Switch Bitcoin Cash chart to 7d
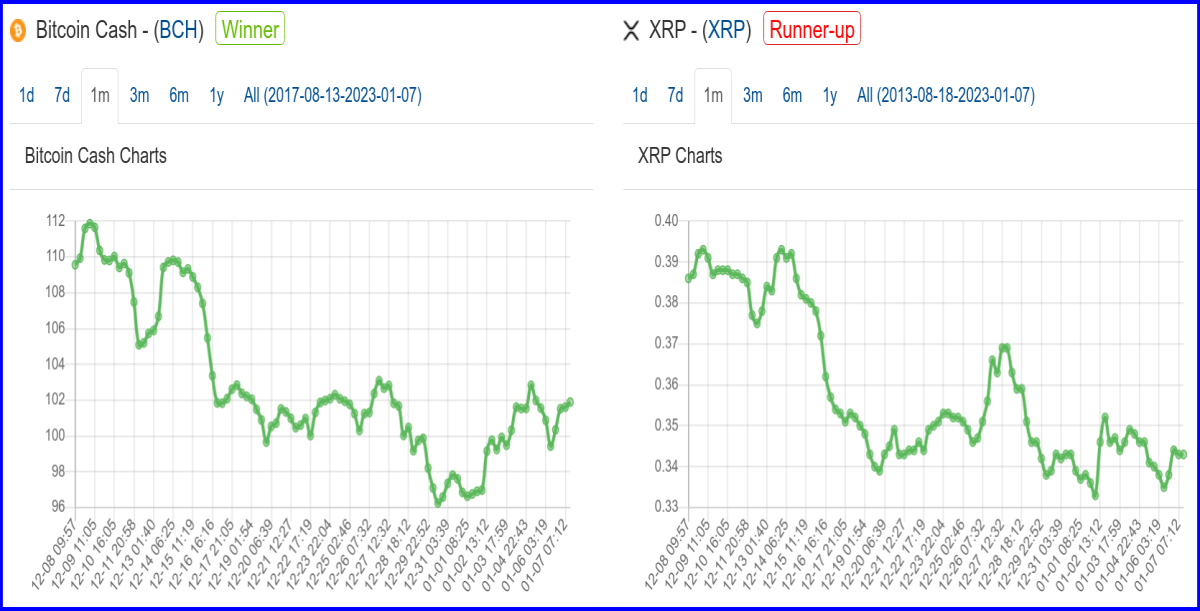 click(62, 96)
